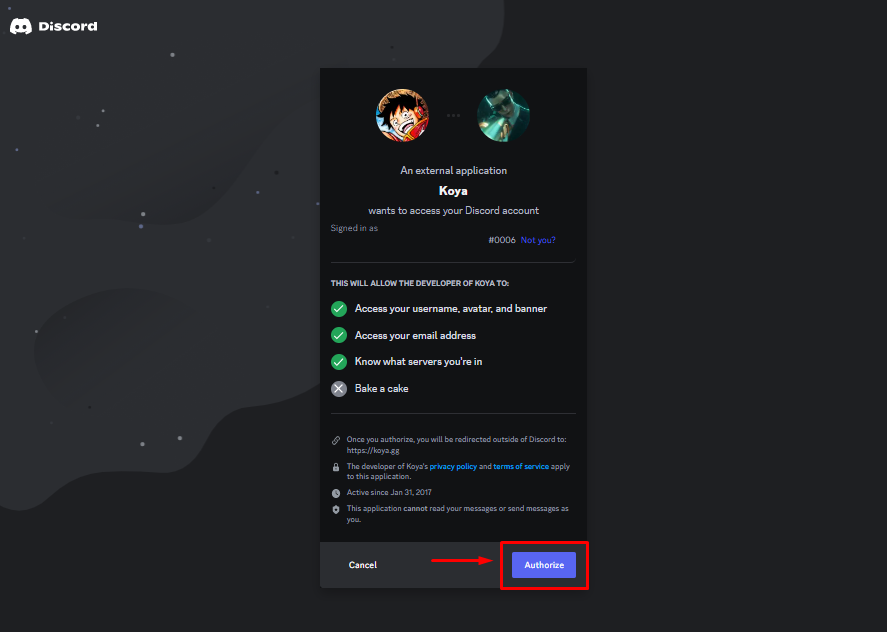The width and height of the screenshot is (887, 632).
Task: Click the lock icon beside privacy notice
Action: point(336,467)
